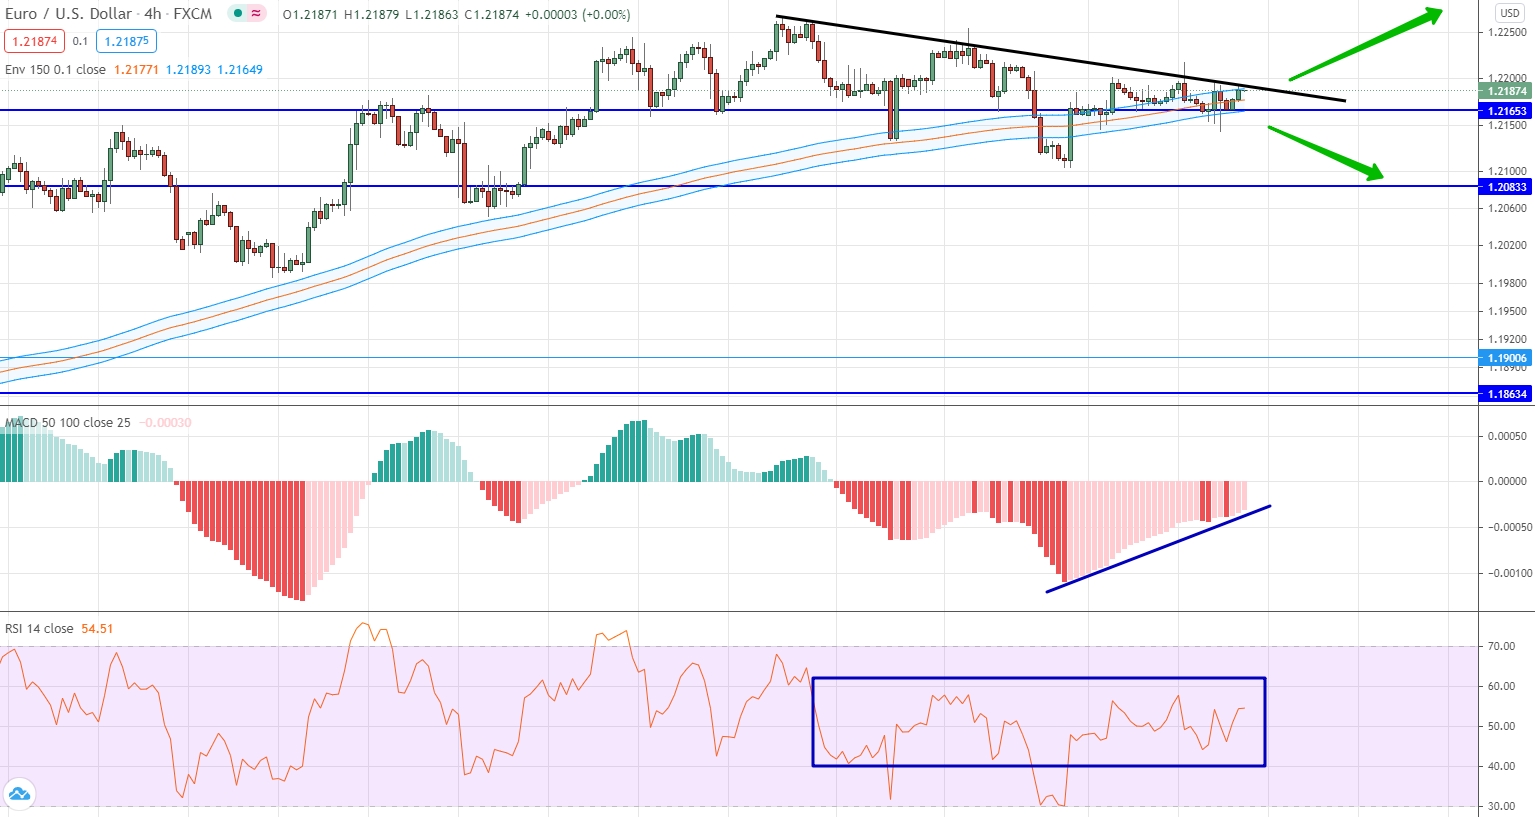Viewport: 1535px width, 817px height.
Task: Click the Env lower band value 1.21649
Action: [x=240, y=70]
